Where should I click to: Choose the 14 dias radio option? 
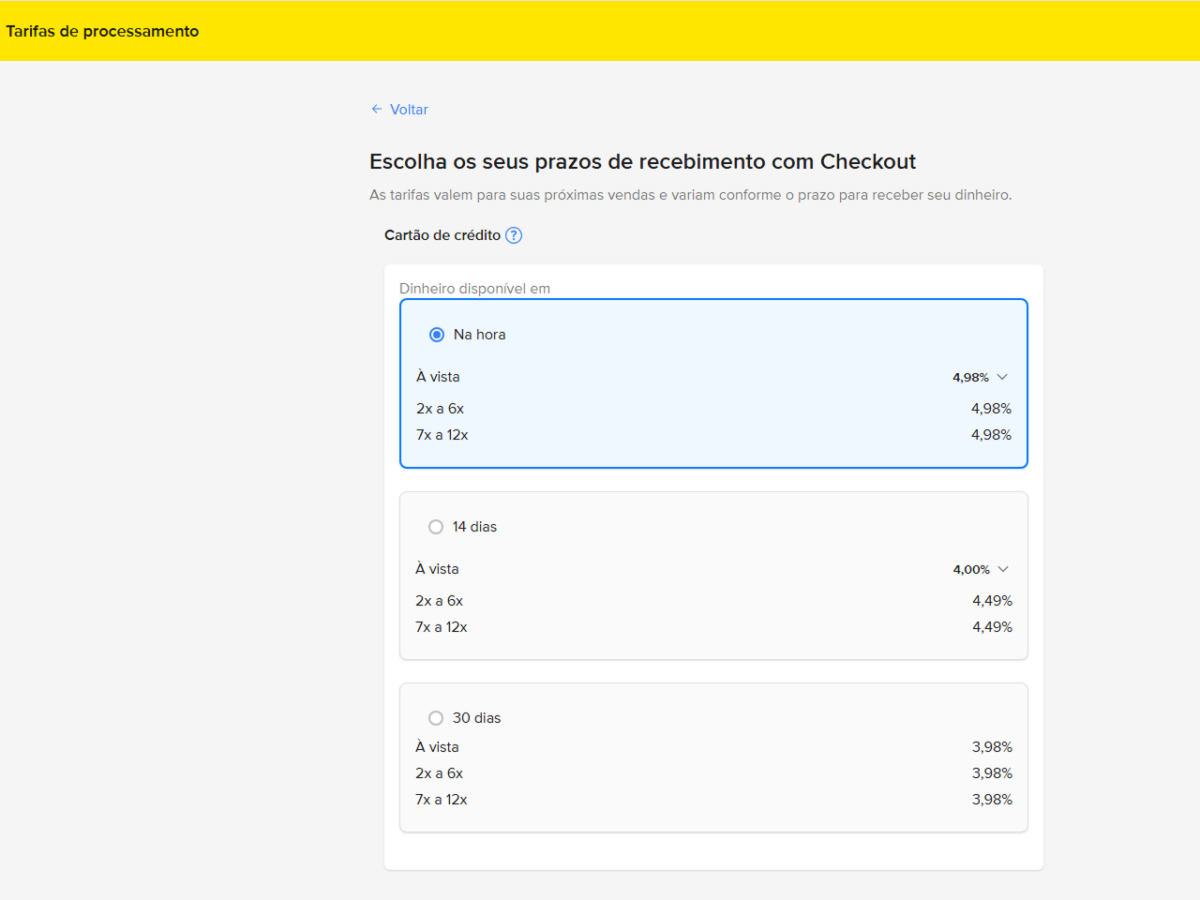(x=436, y=527)
